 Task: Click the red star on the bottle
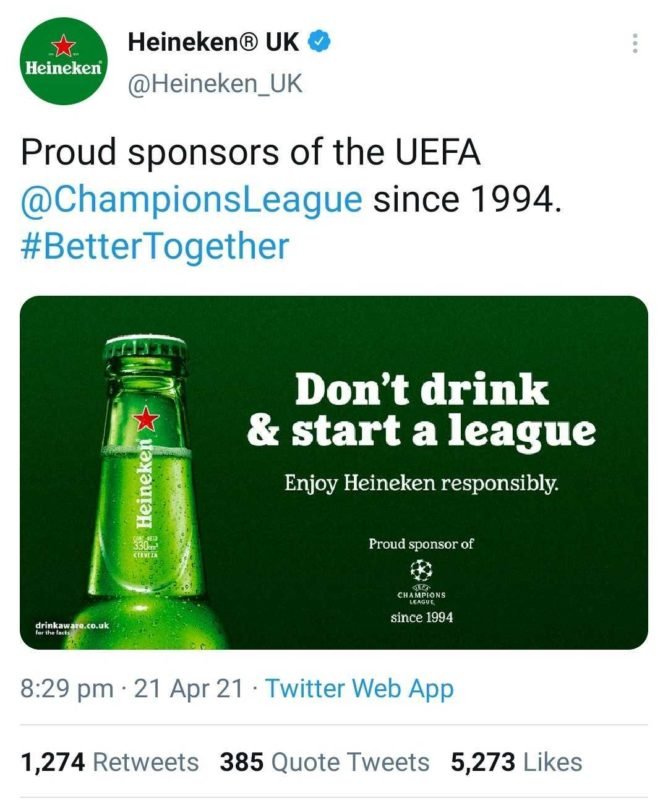coord(146,419)
